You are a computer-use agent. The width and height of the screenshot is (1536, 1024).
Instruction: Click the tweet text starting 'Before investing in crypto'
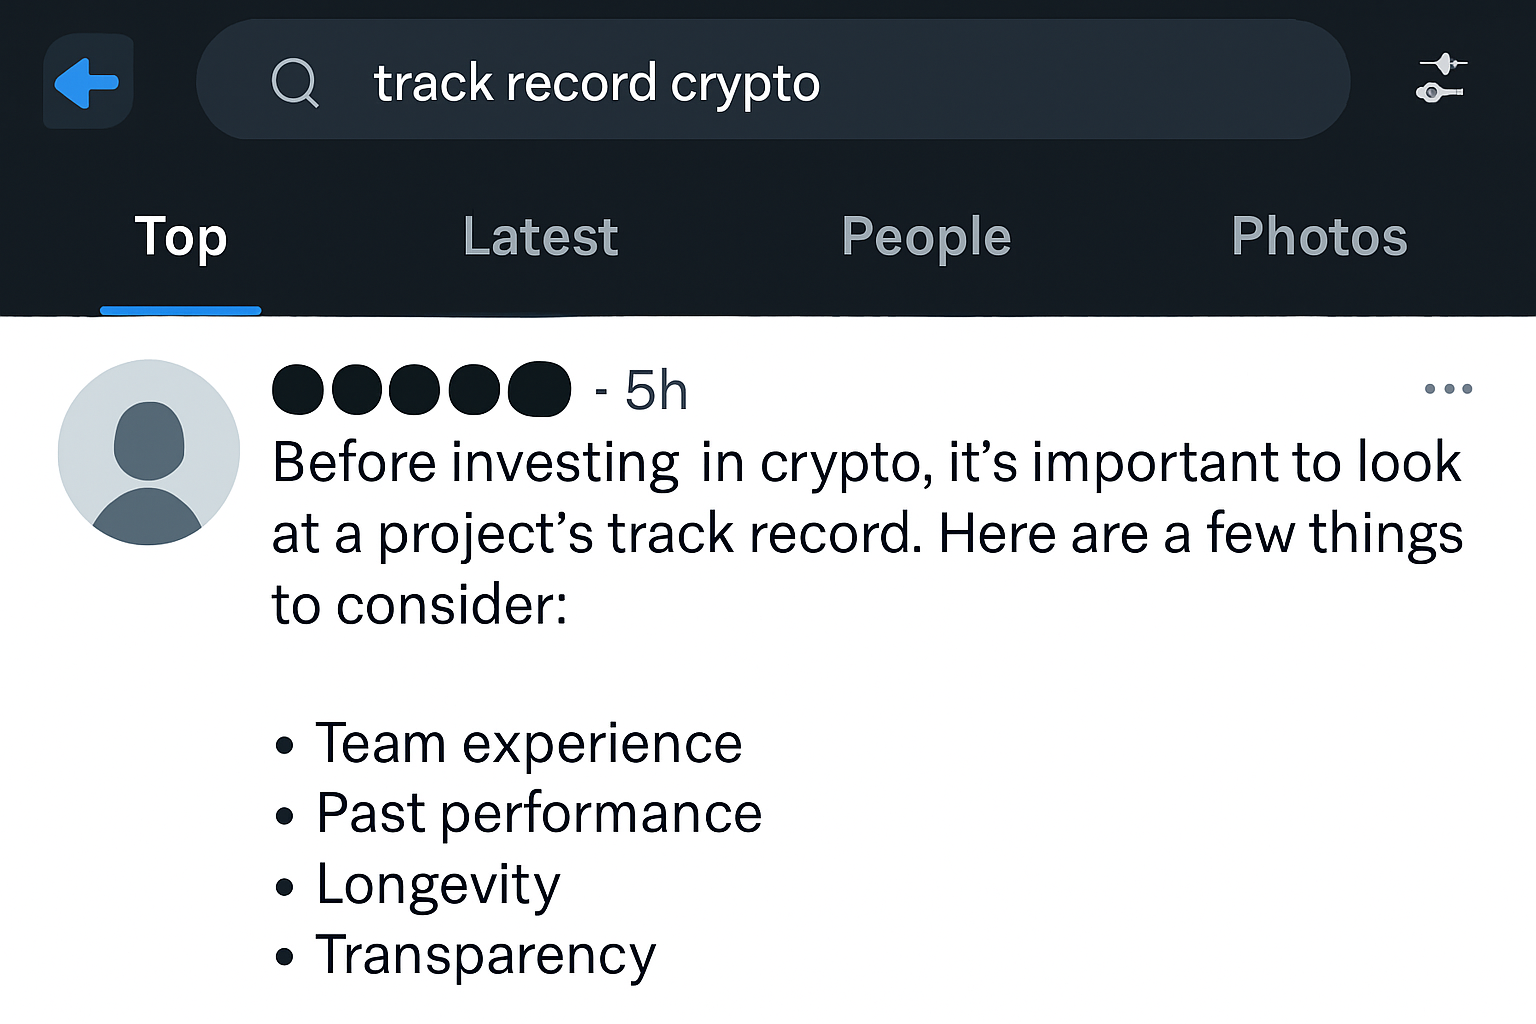[700, 462]
